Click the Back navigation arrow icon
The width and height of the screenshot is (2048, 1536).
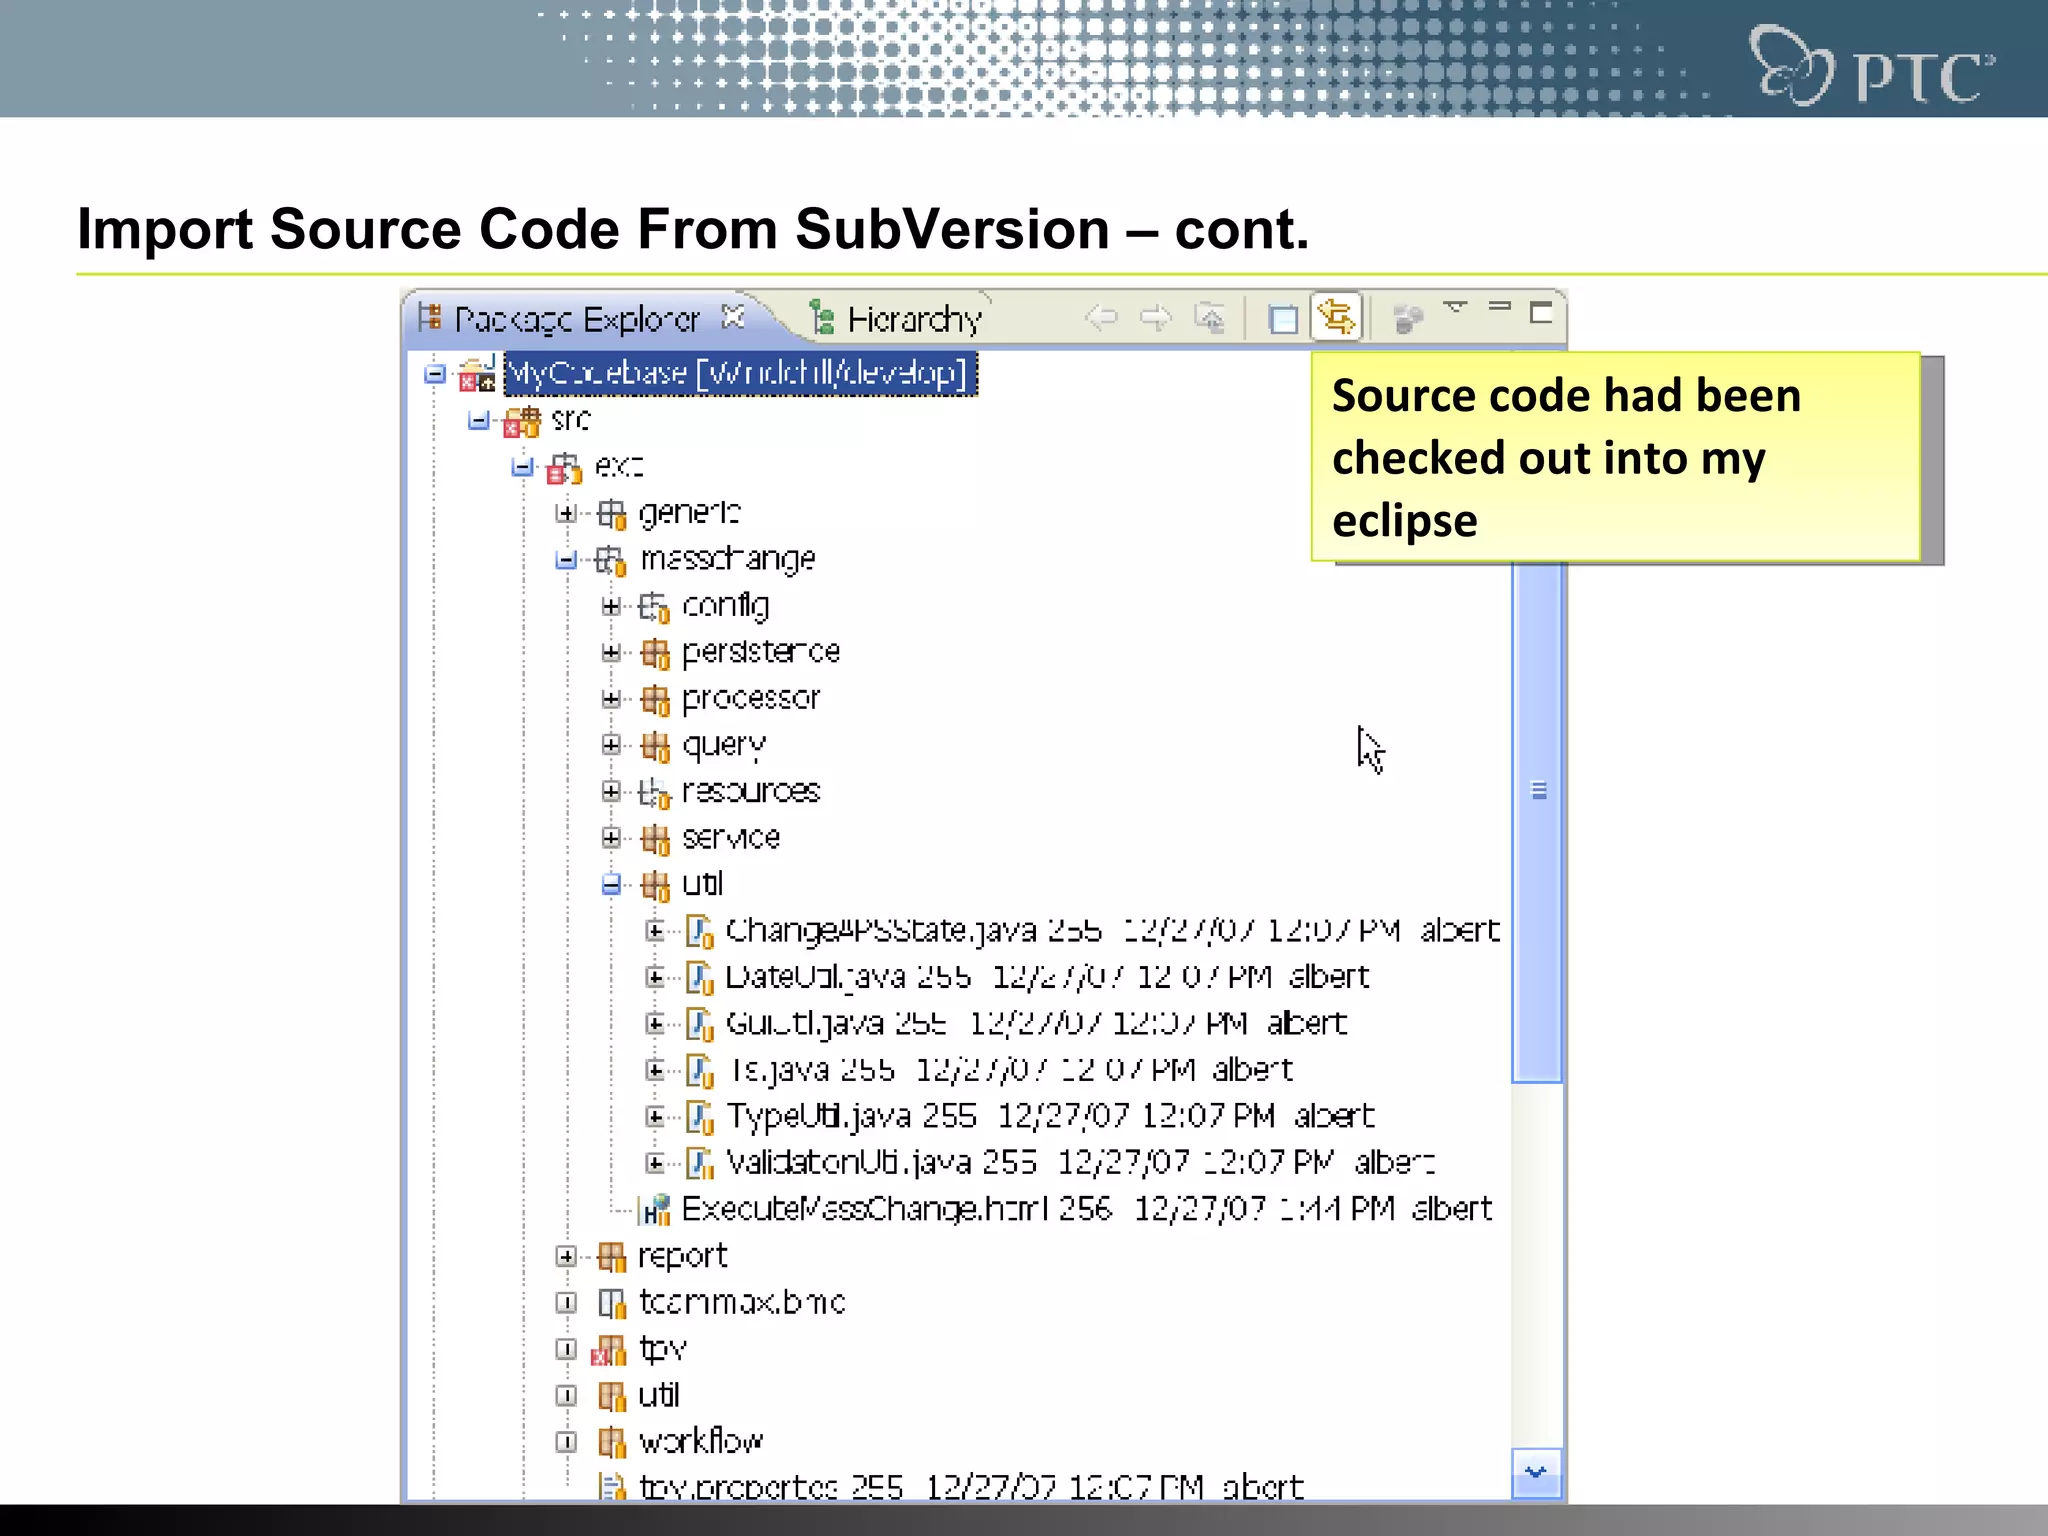pos(1101,318)
